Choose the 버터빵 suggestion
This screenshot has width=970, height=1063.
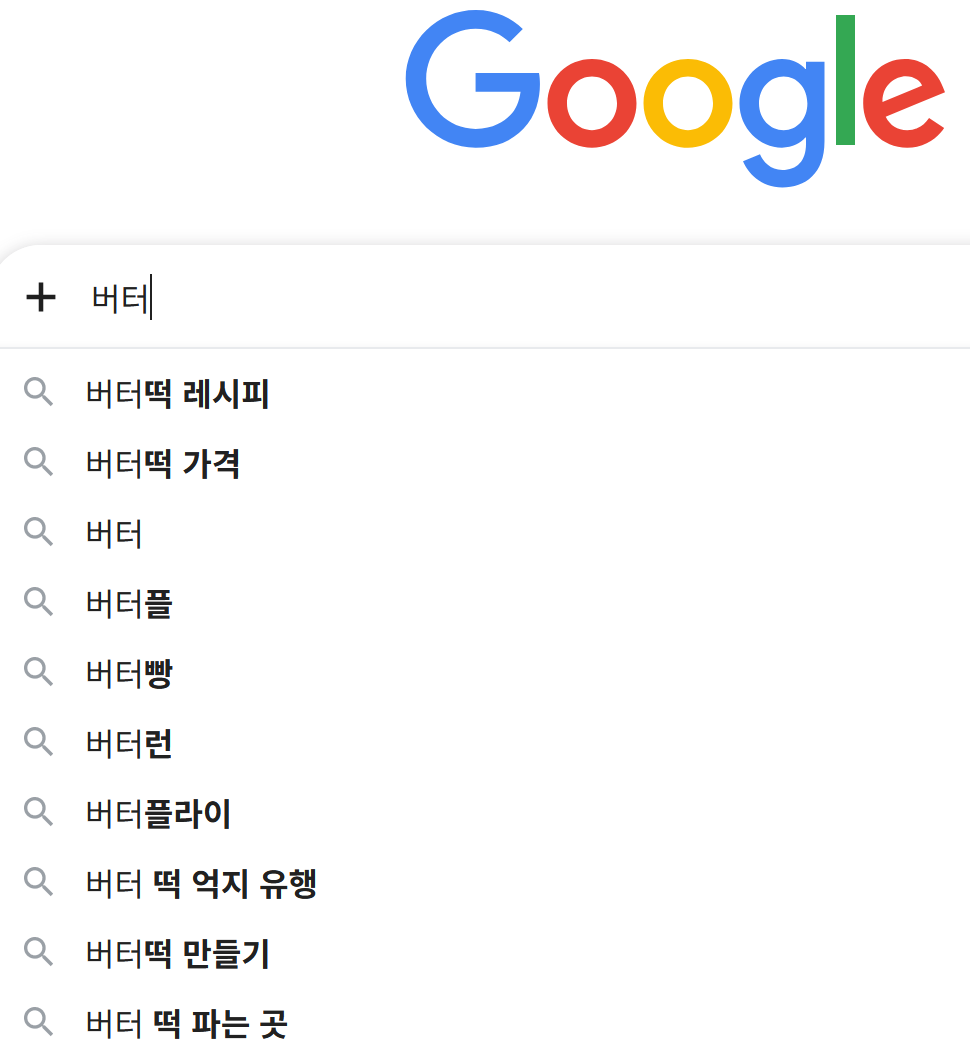(x=129, y=675)
